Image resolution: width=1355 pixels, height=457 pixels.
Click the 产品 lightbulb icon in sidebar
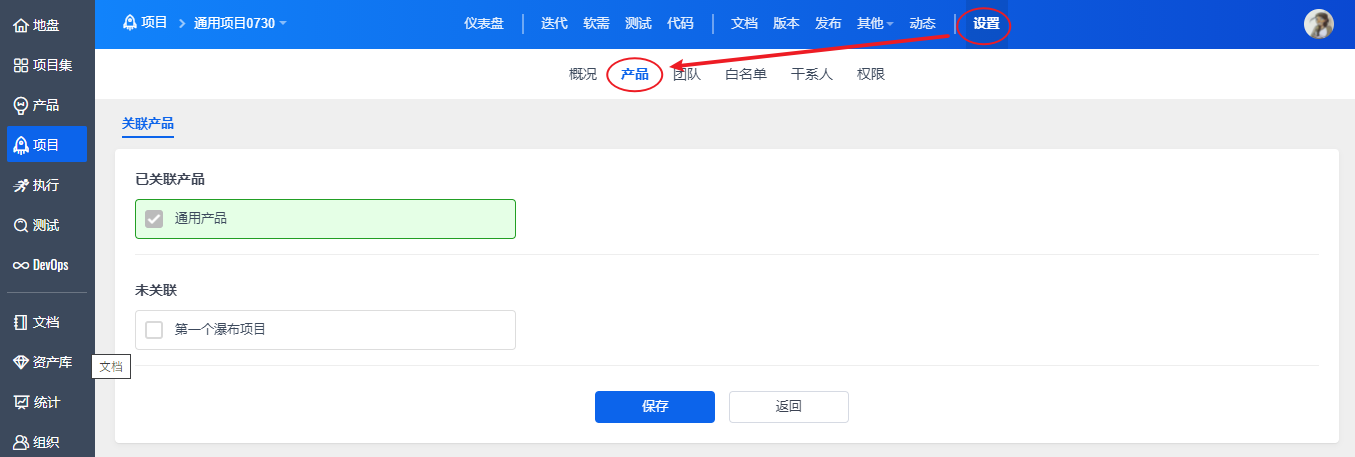coord(20,105)
